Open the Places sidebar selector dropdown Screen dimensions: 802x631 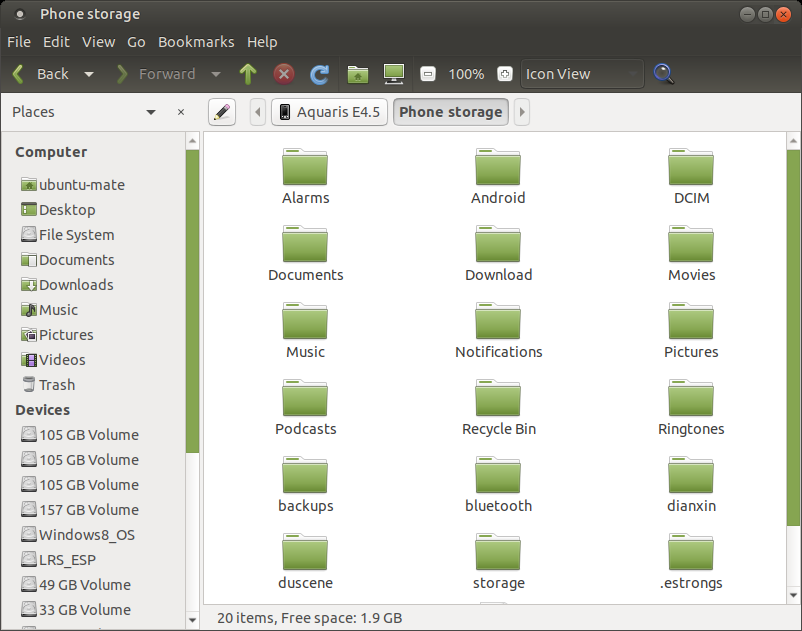tap(151, 112)
